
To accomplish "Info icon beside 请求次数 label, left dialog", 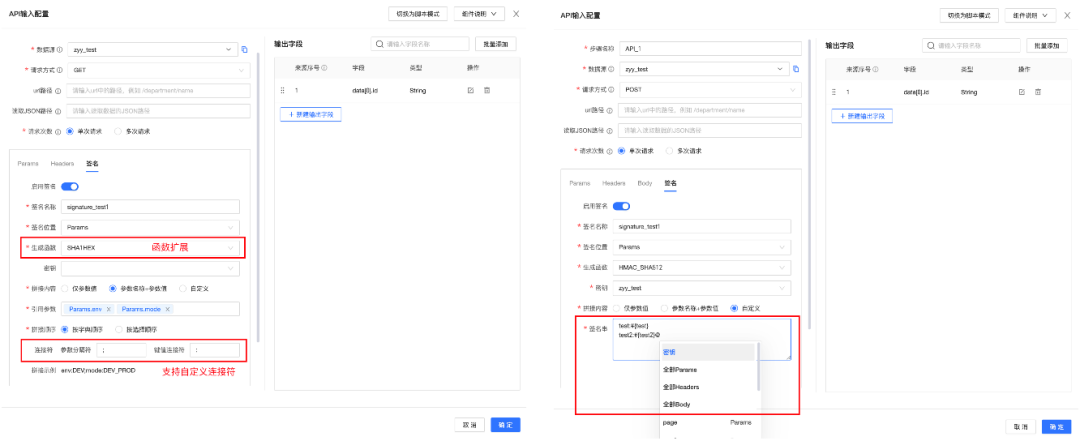I will 59,131.
